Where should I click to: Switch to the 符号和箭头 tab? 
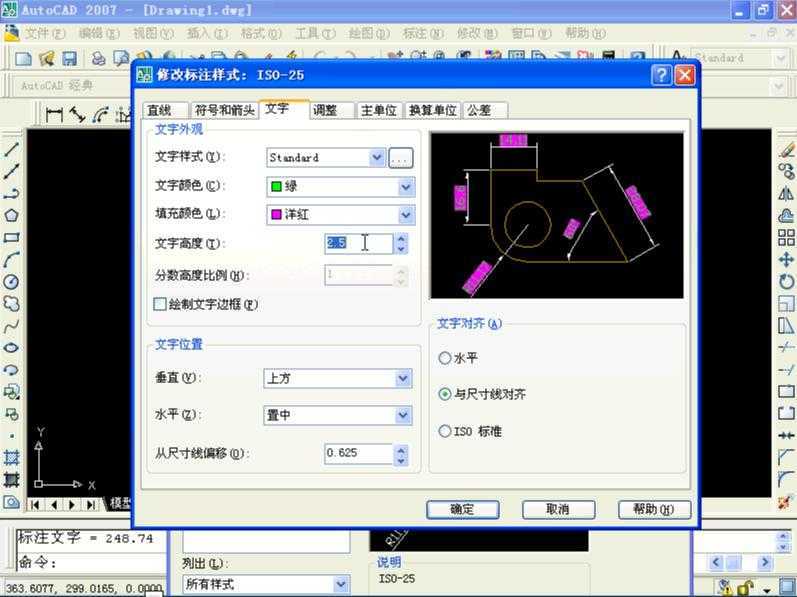click(x=224, y=110)
